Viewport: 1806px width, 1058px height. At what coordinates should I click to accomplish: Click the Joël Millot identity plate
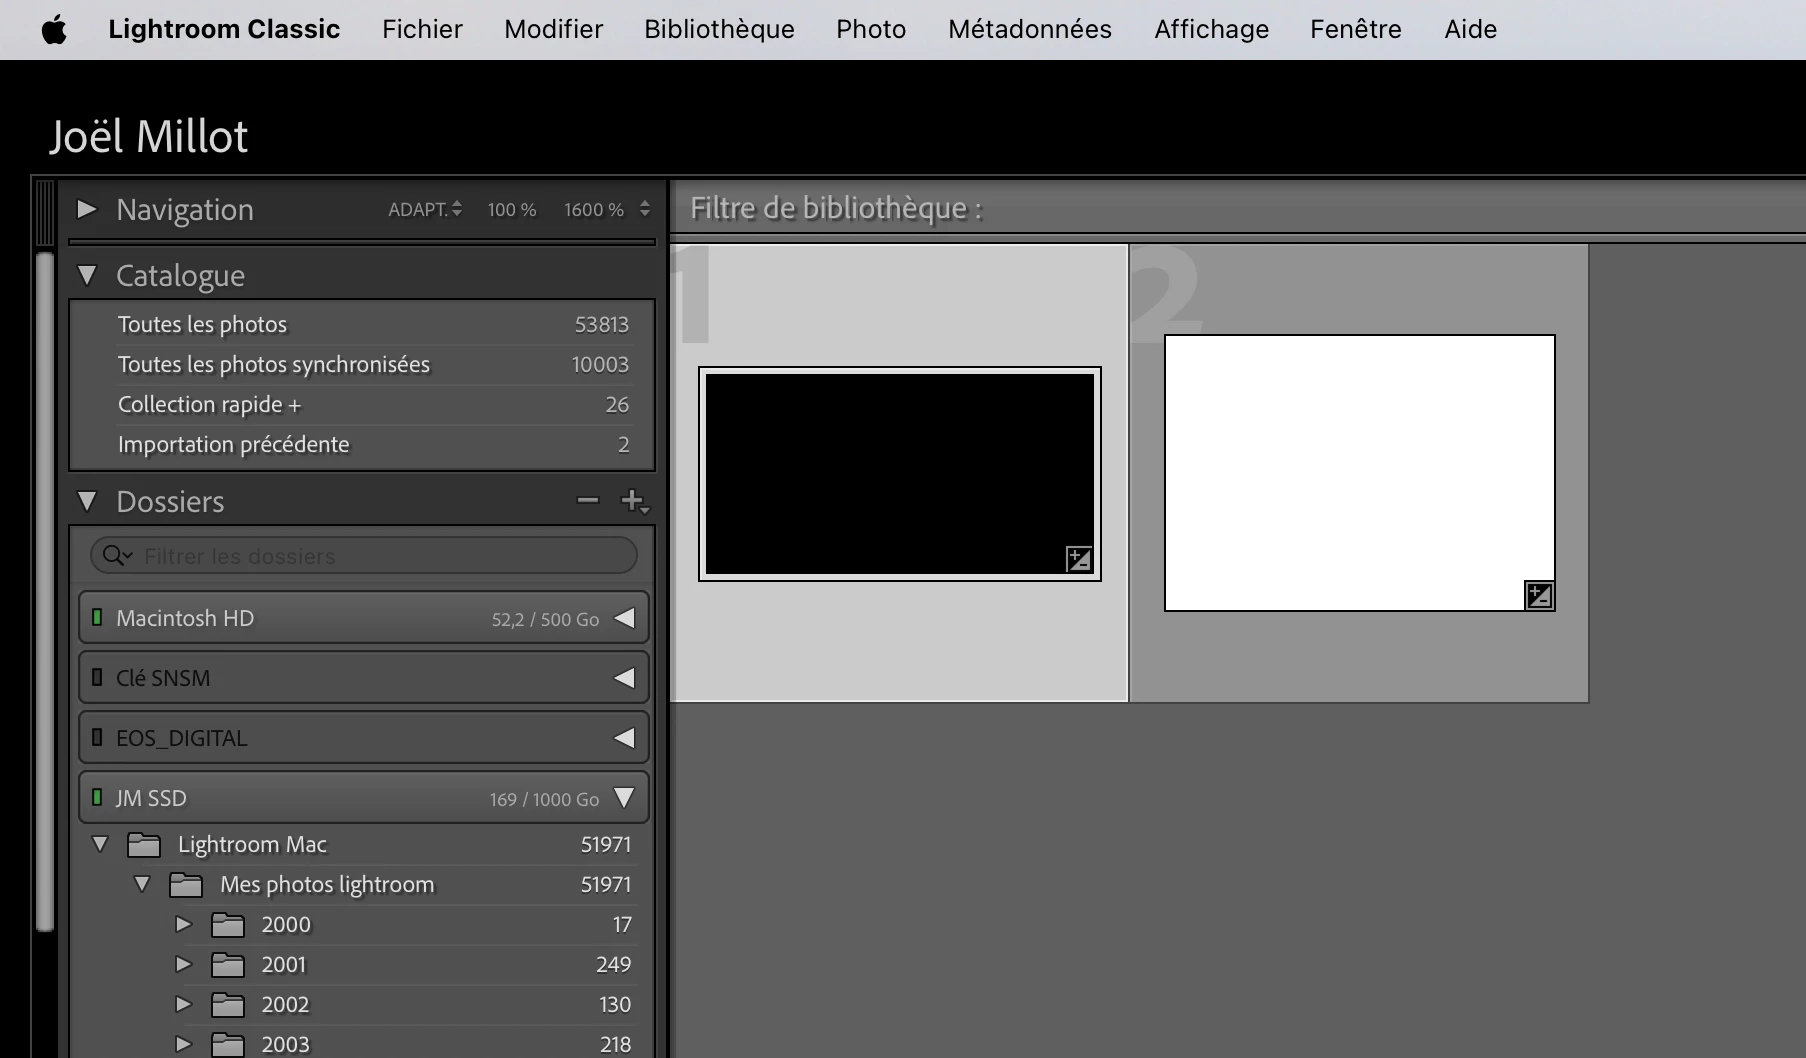(x=149, y=136)
